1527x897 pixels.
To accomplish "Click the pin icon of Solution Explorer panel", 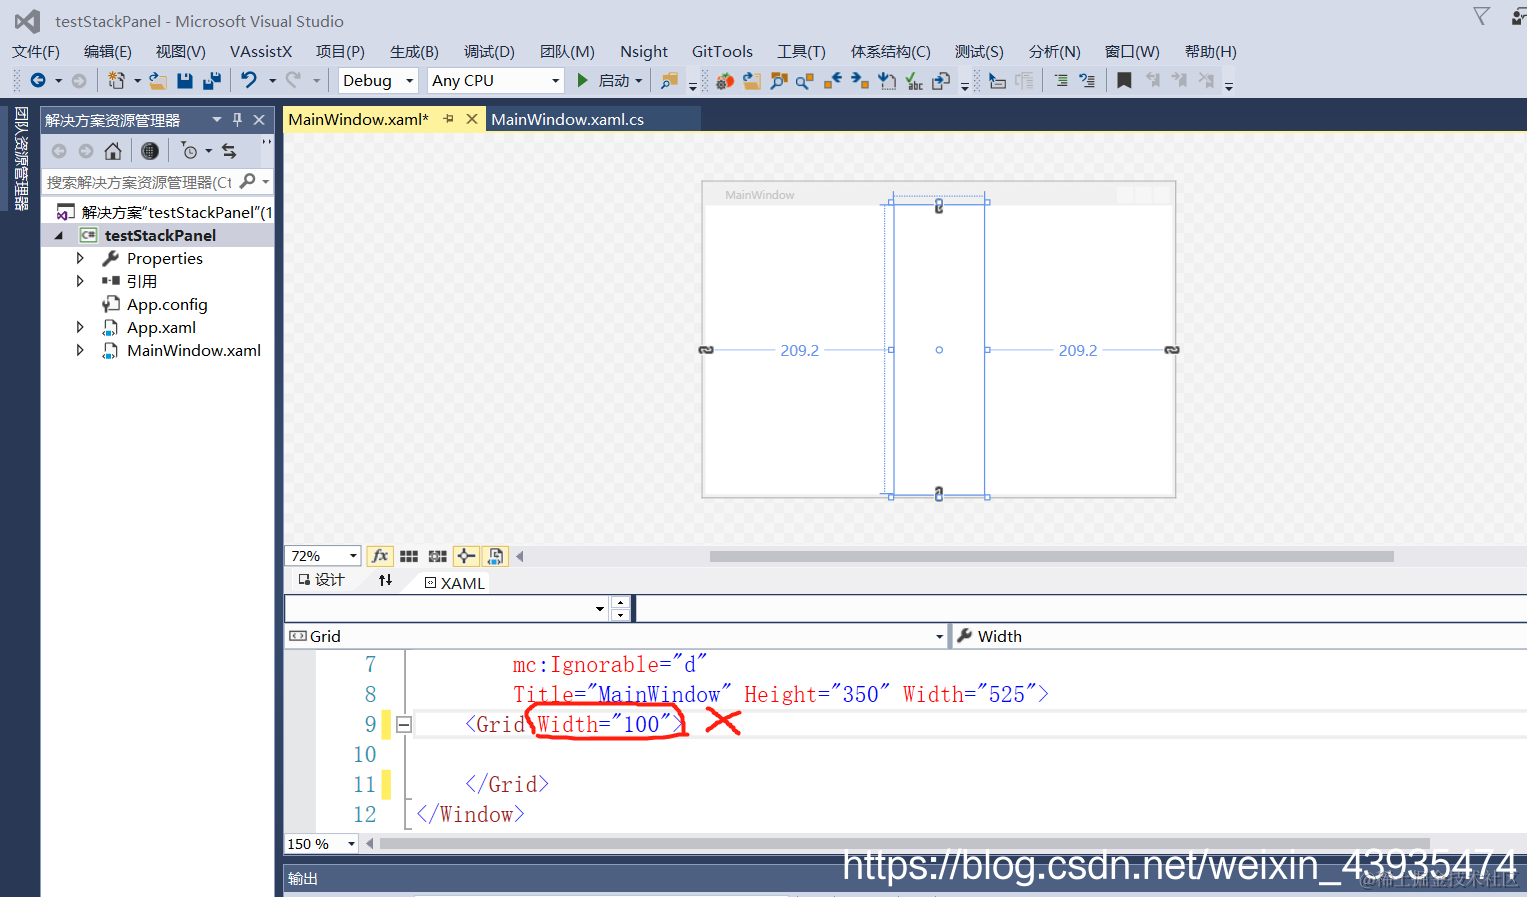I will pos(237,120).
